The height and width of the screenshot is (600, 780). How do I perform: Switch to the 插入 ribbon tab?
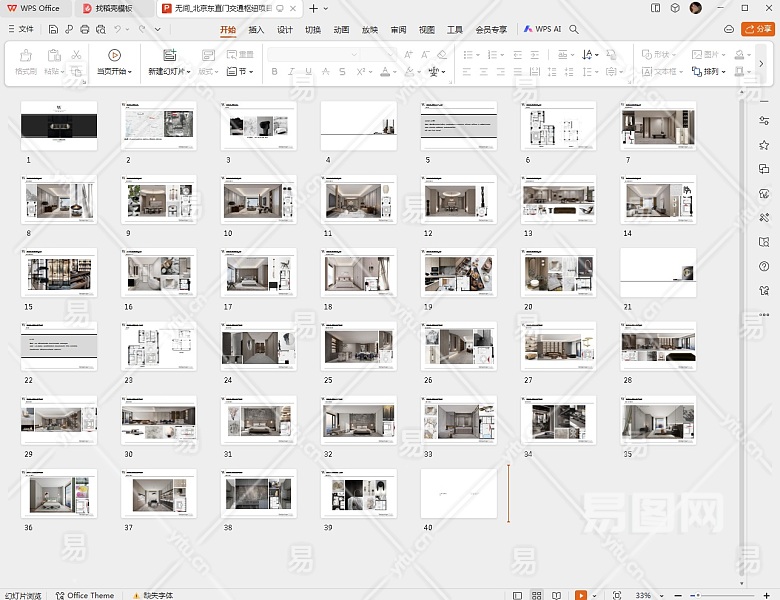256,30
